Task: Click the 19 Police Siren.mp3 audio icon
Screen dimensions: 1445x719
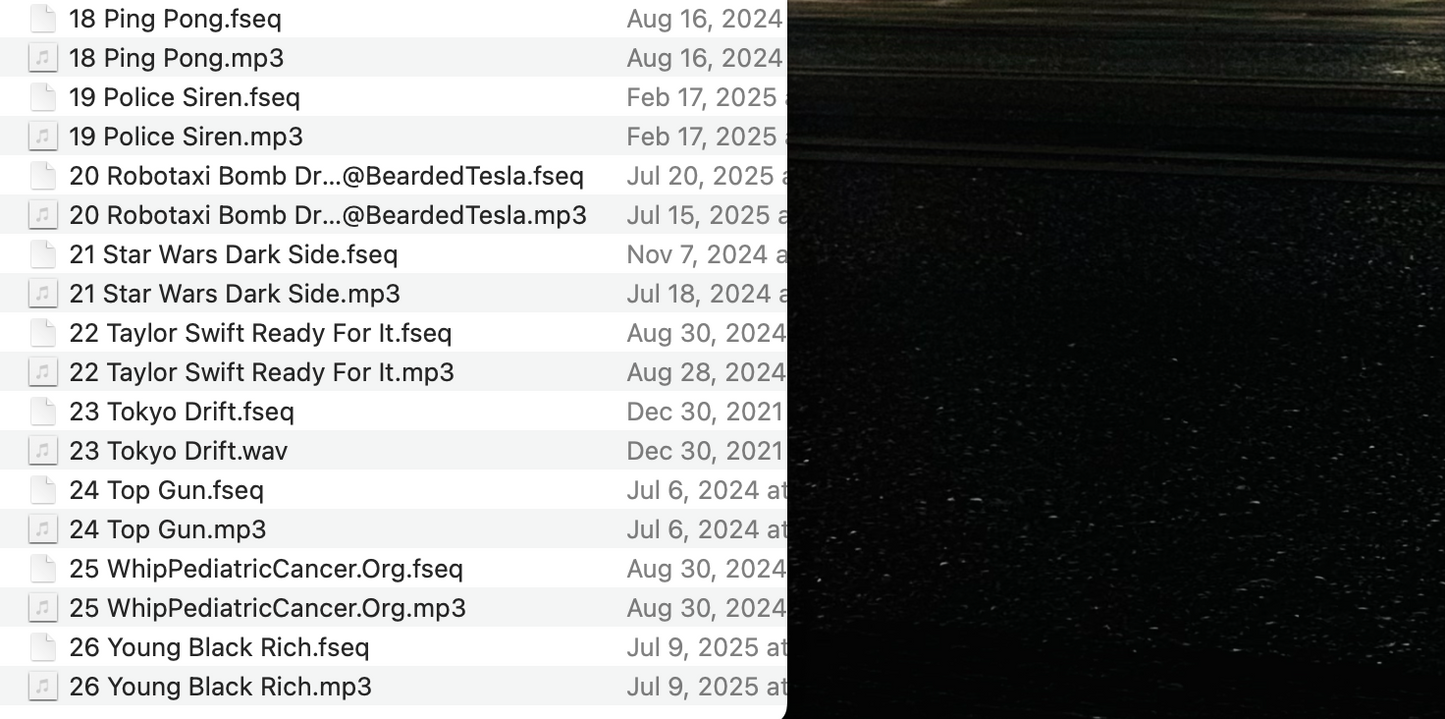Action: [x=42, y=136]
